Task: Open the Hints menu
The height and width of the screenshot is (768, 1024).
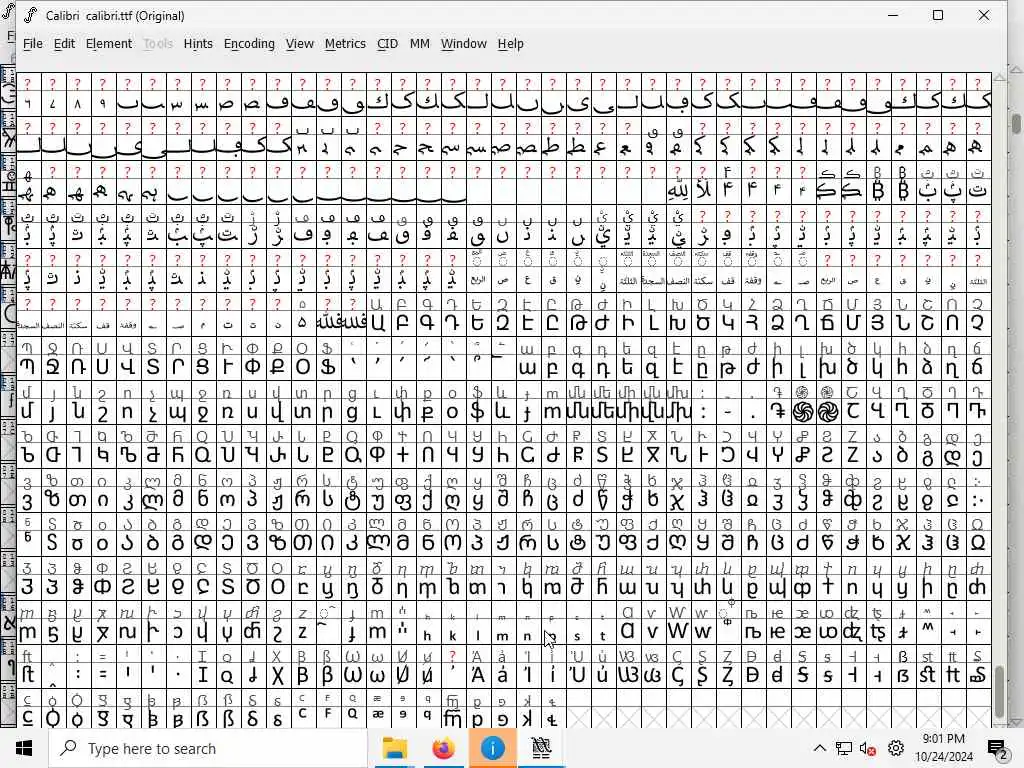Action: point(198,44)
